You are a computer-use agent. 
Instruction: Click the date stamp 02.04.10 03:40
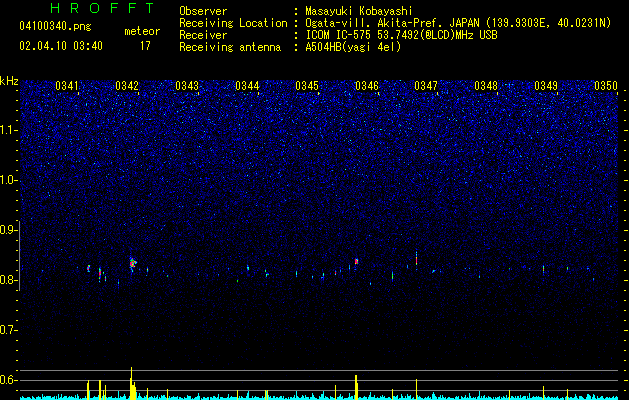[61, 46]
